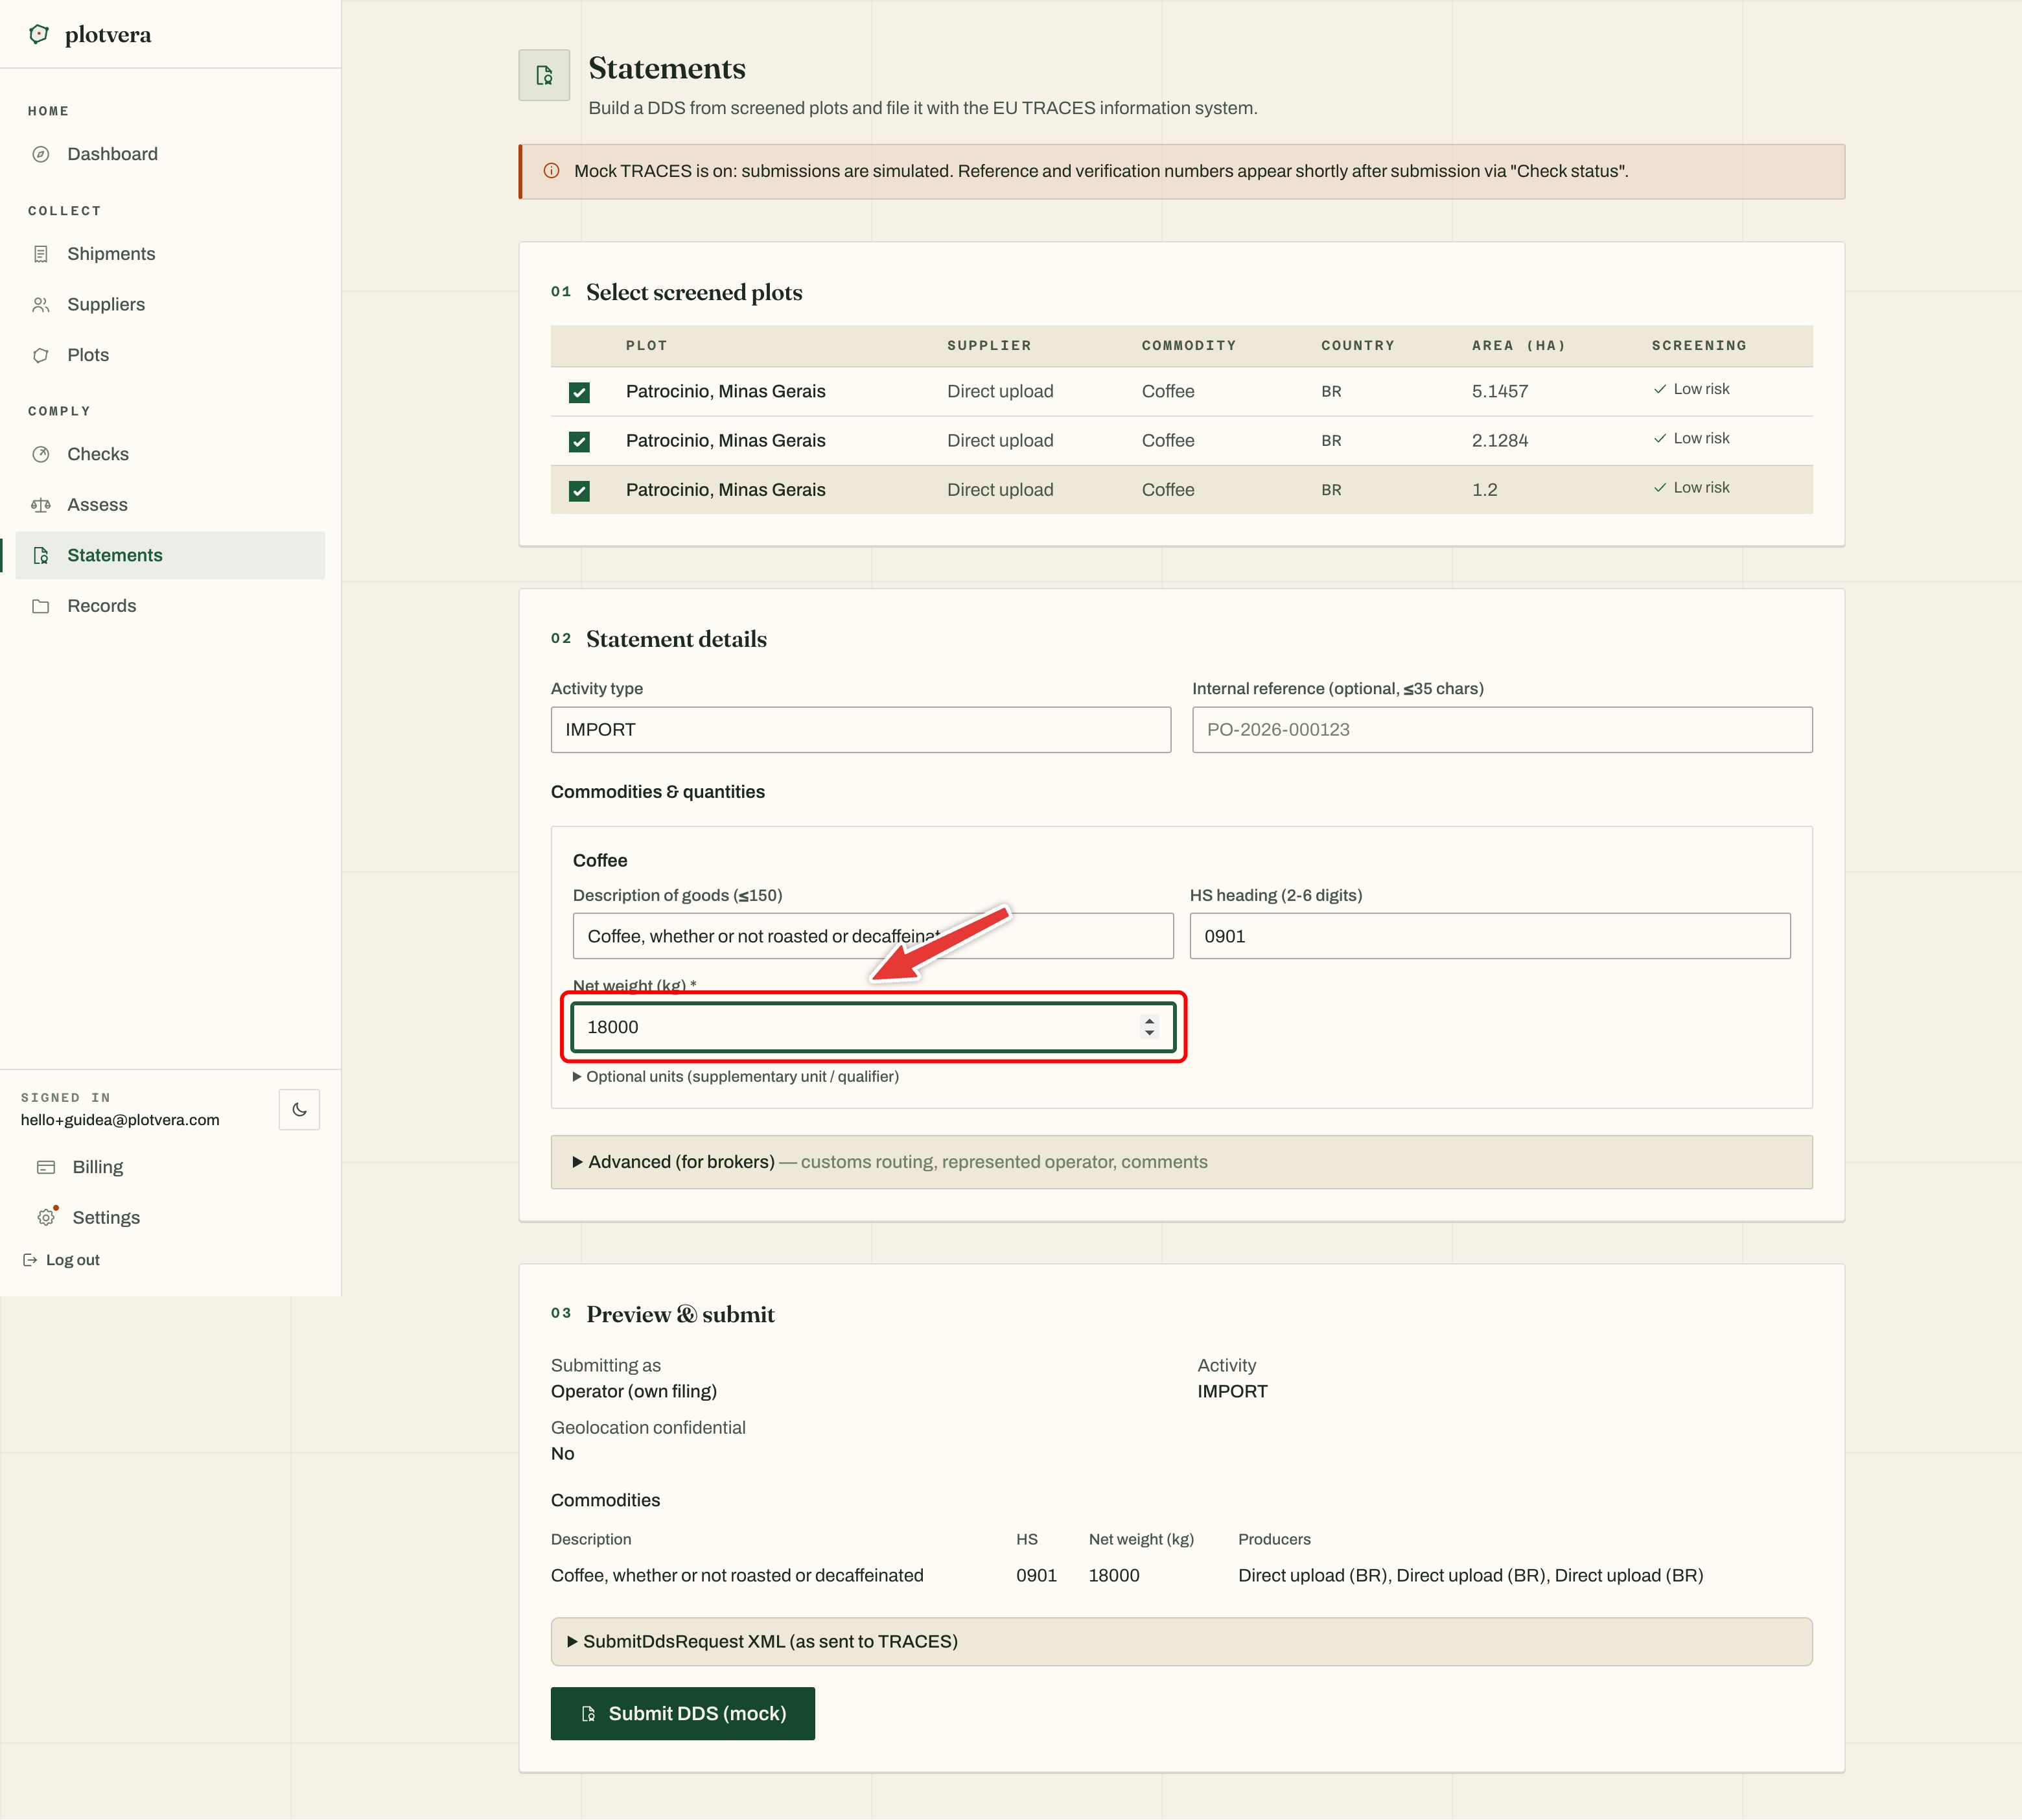This screenshot has height=1820, width=2022.
Task: Click the Checks gauge icon
Action: point(41,454)
